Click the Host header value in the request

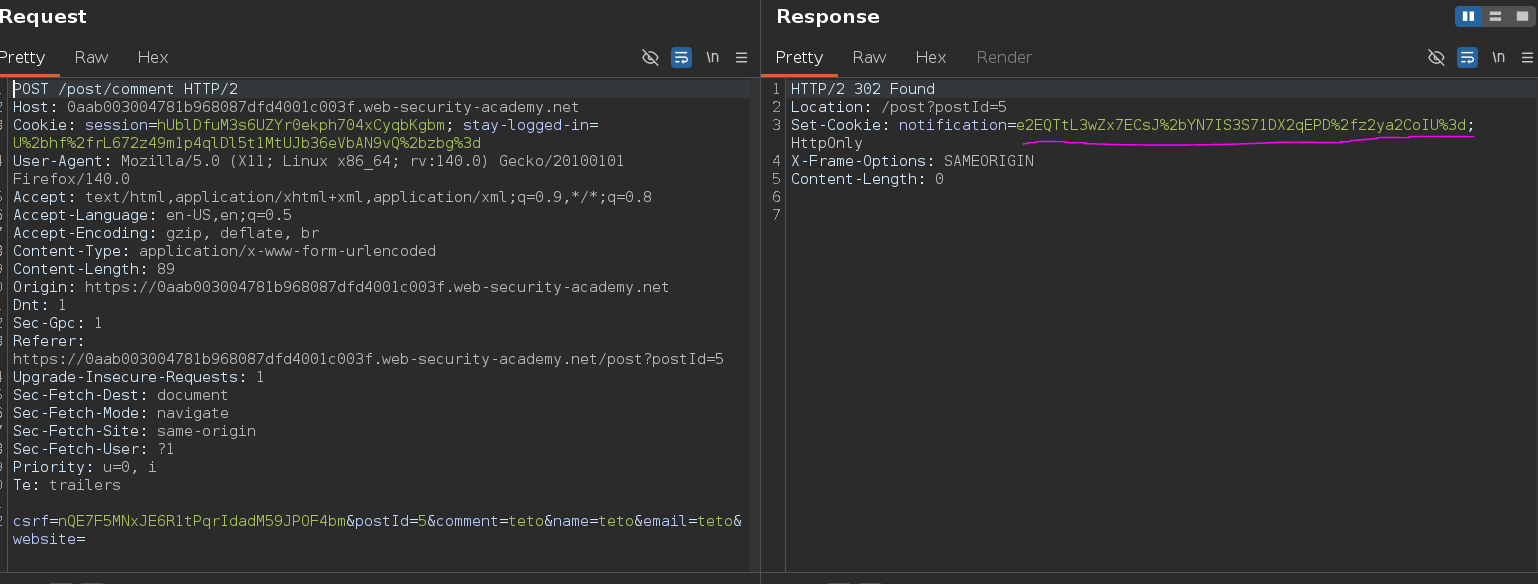pyautogui.click(x=323, y=107)
